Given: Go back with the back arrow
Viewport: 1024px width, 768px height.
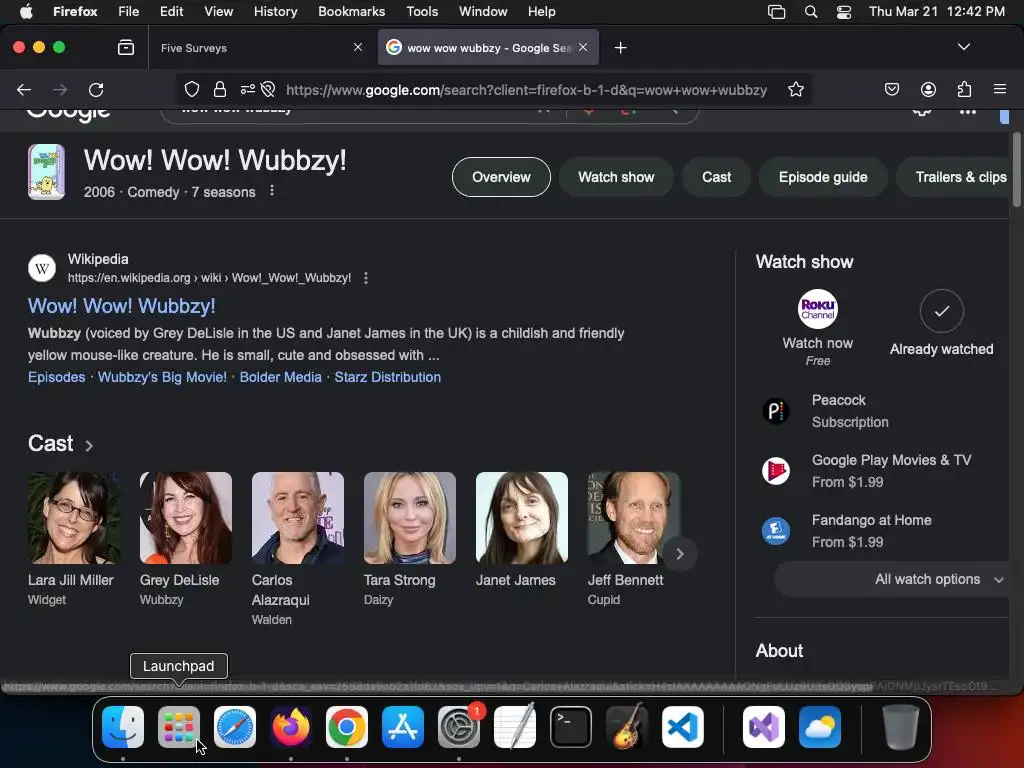Looking at the screenshot, I should (24, 89).
